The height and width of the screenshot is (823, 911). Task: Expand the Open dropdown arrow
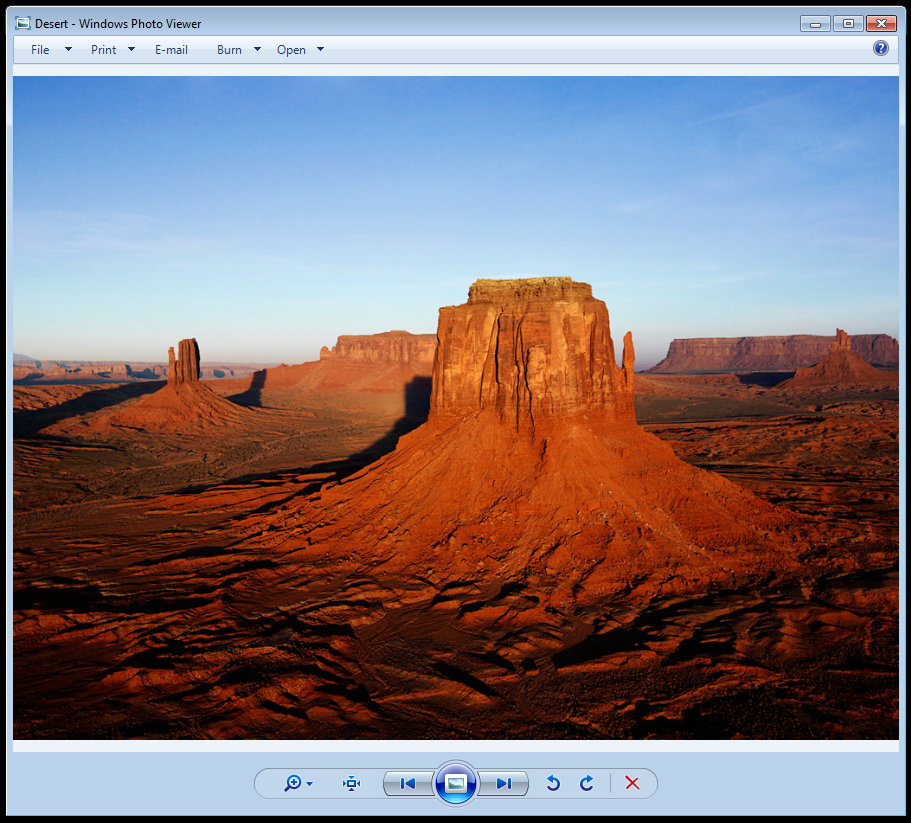tap(320, 50)
